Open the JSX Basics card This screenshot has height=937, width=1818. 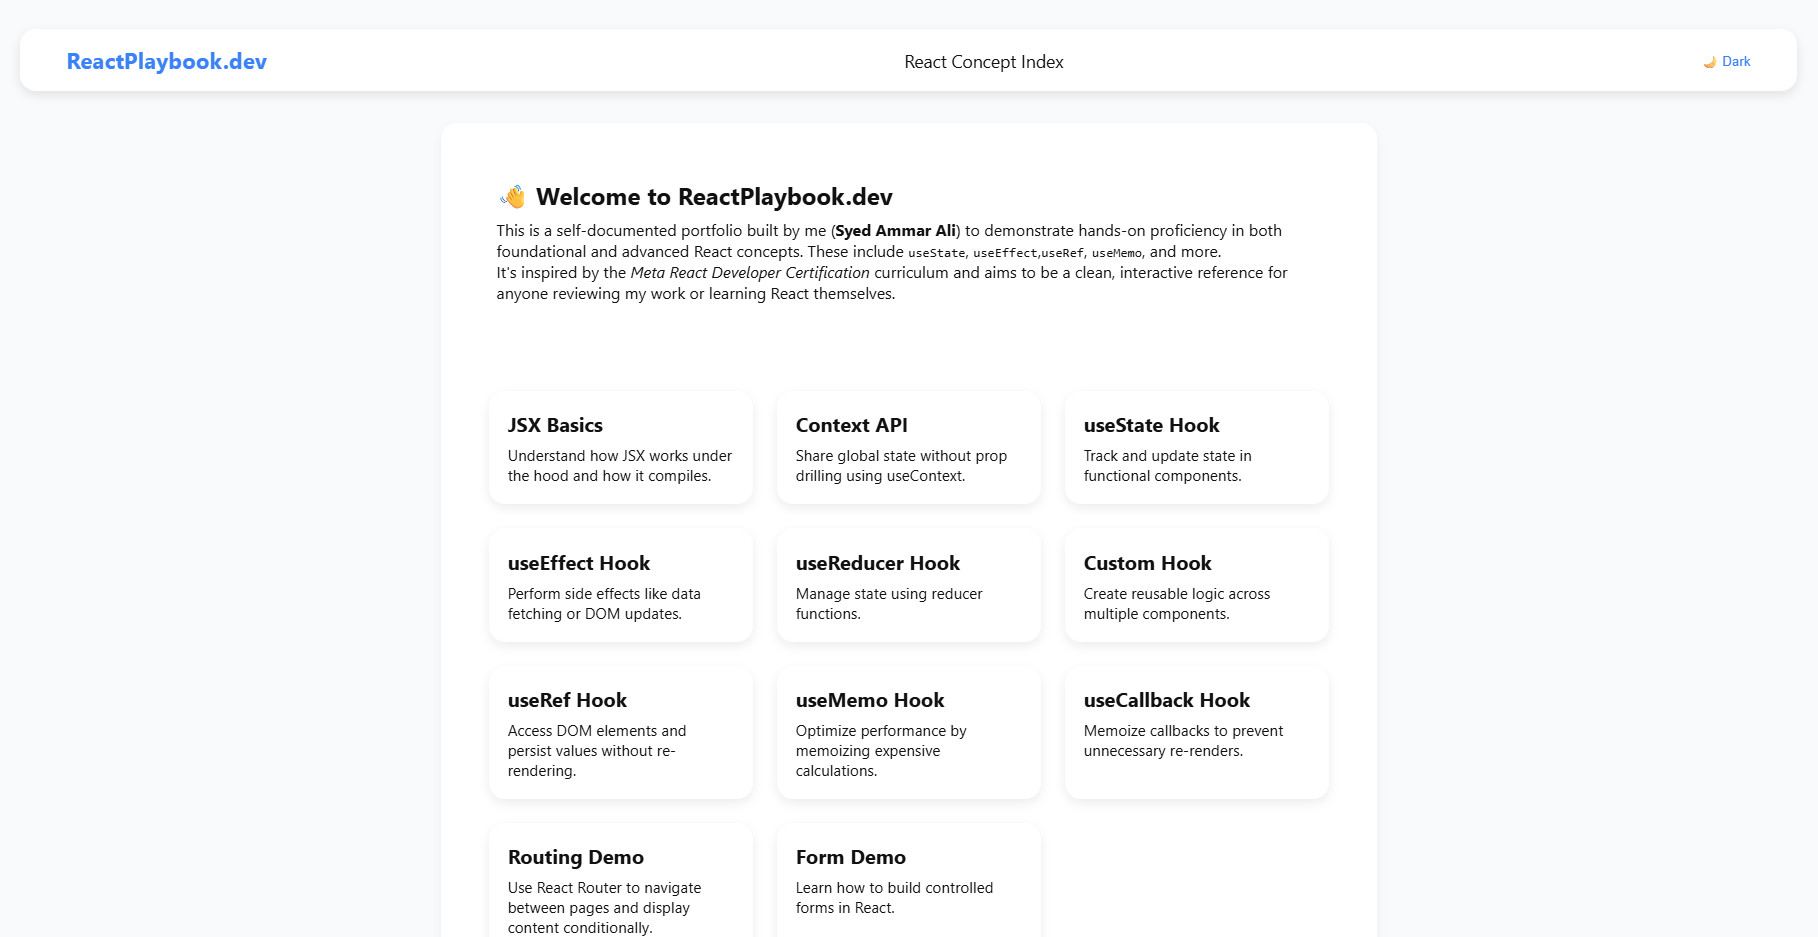pos(620,447)
